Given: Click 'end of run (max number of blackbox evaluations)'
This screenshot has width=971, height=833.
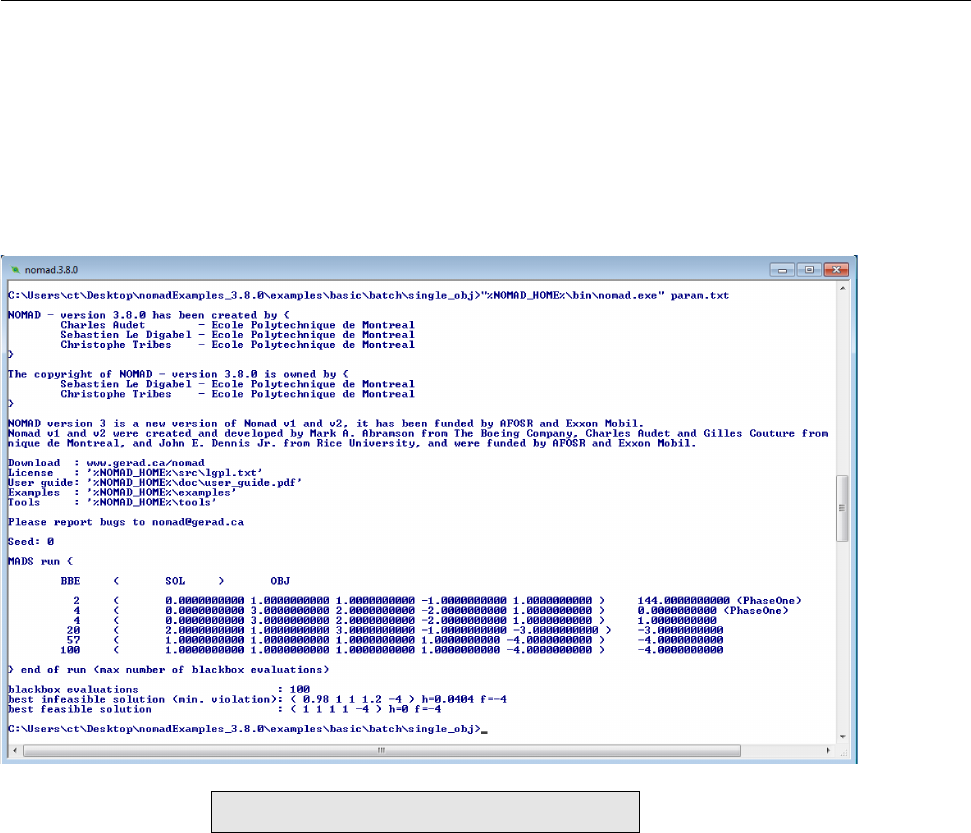Looking at the screenshot, I should click(168, 670).
